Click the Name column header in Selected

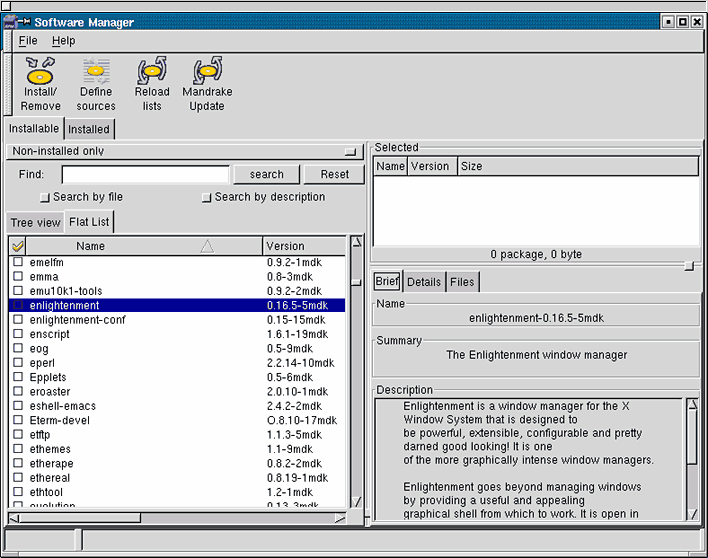tap(390, 166)
